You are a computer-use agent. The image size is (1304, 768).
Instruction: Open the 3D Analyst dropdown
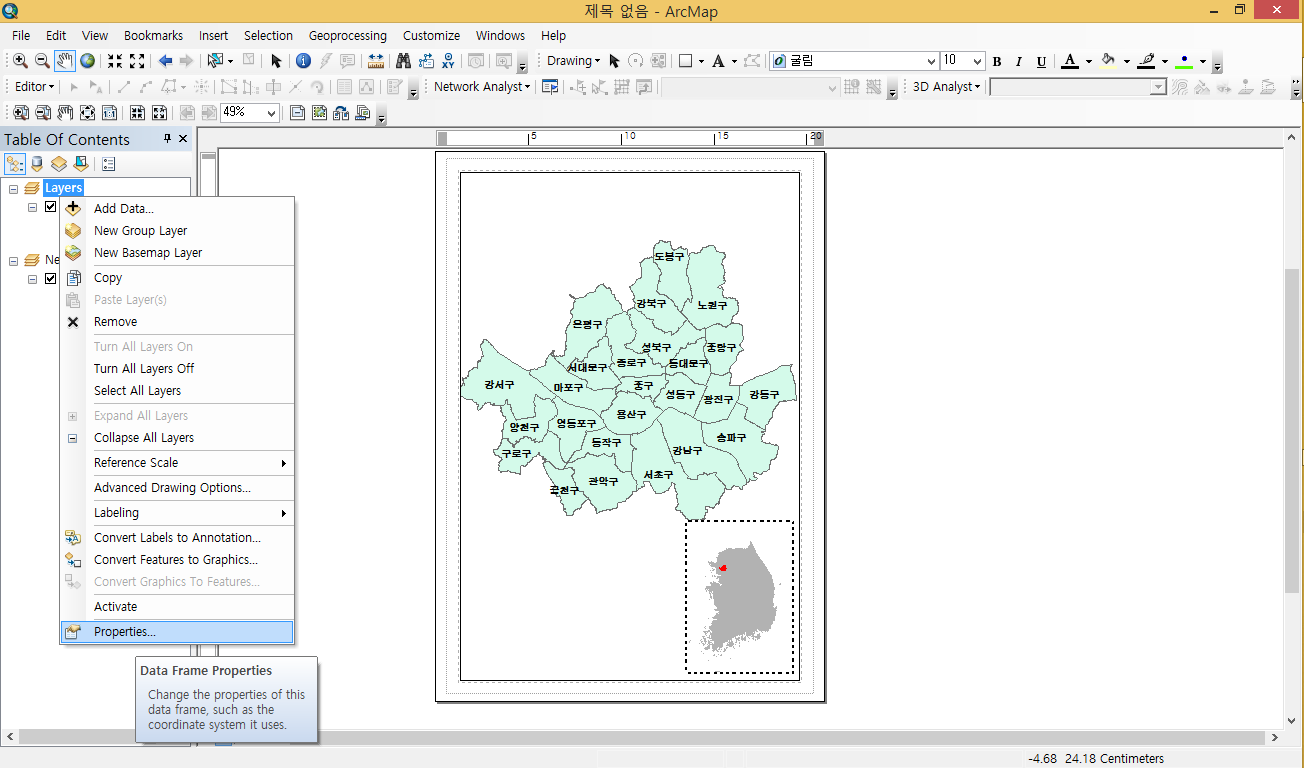coord(946,87)
